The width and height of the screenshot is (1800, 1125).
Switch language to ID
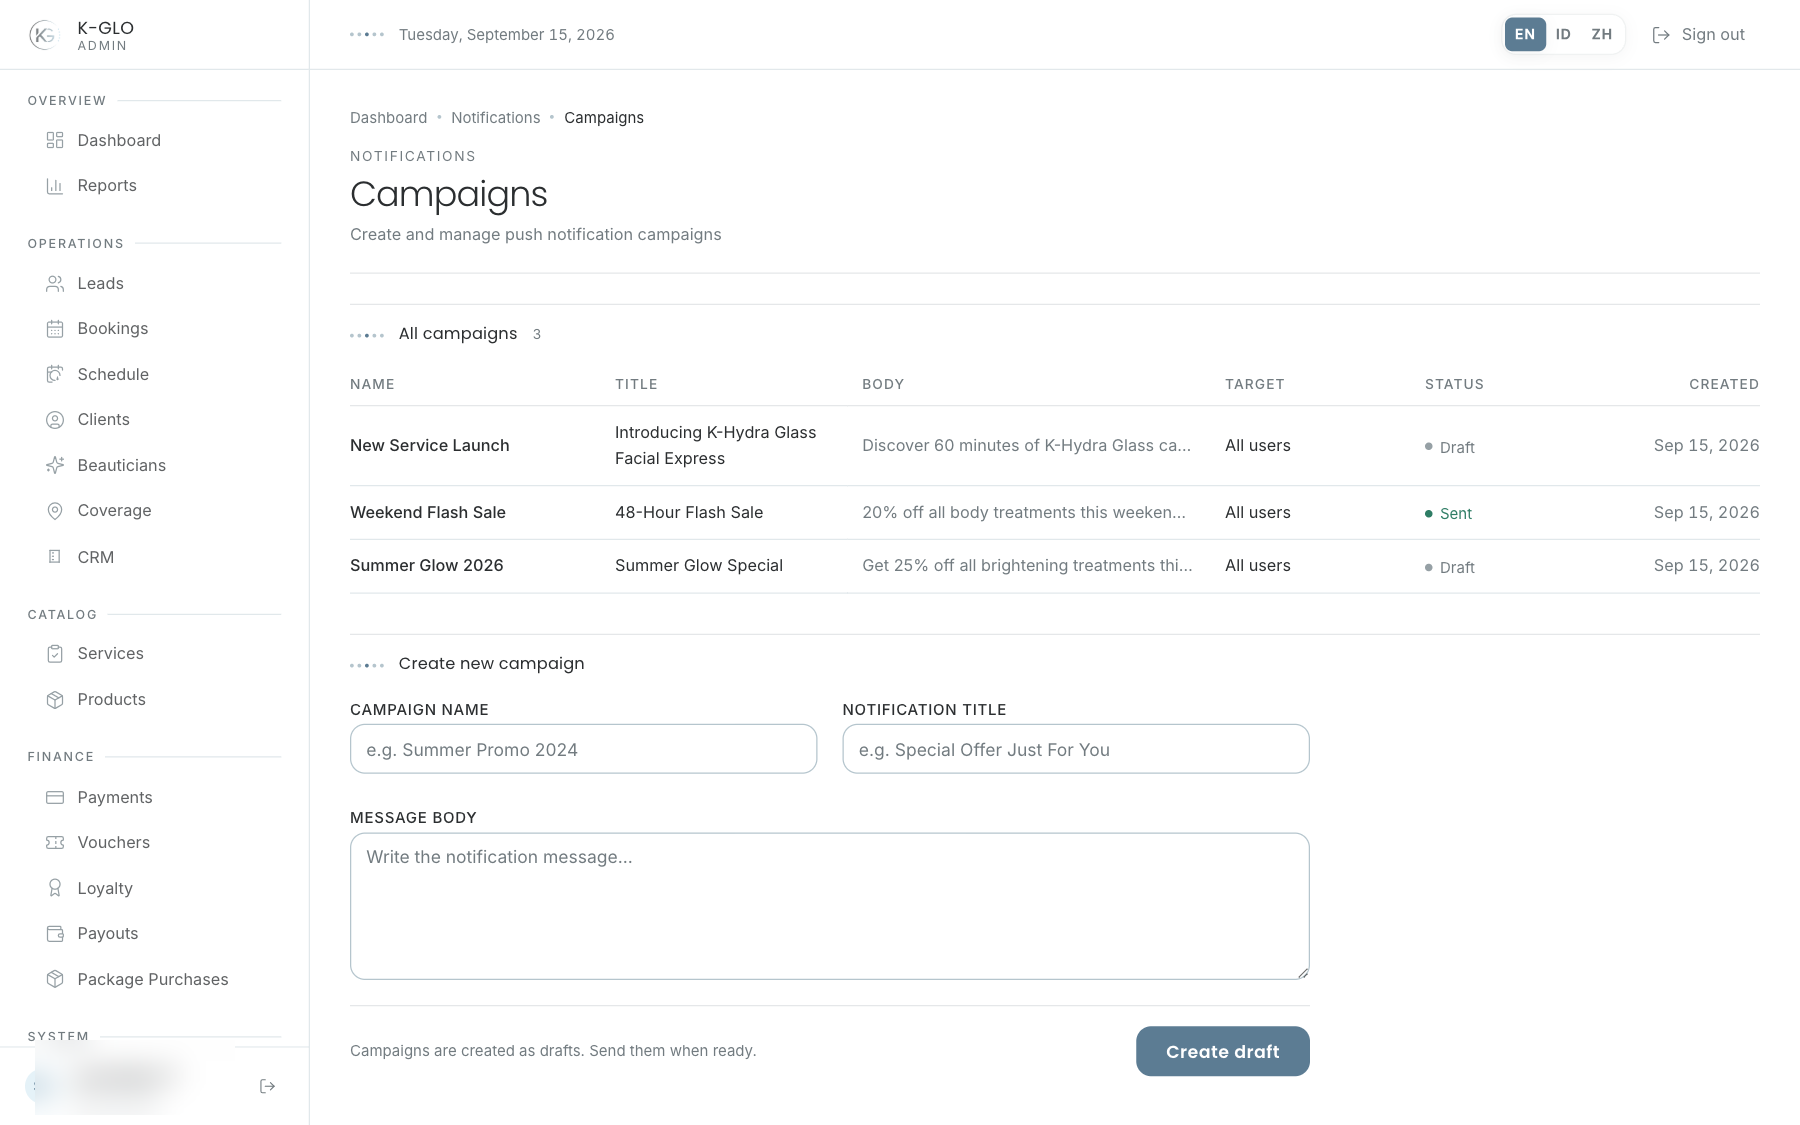pos(1563,35)
